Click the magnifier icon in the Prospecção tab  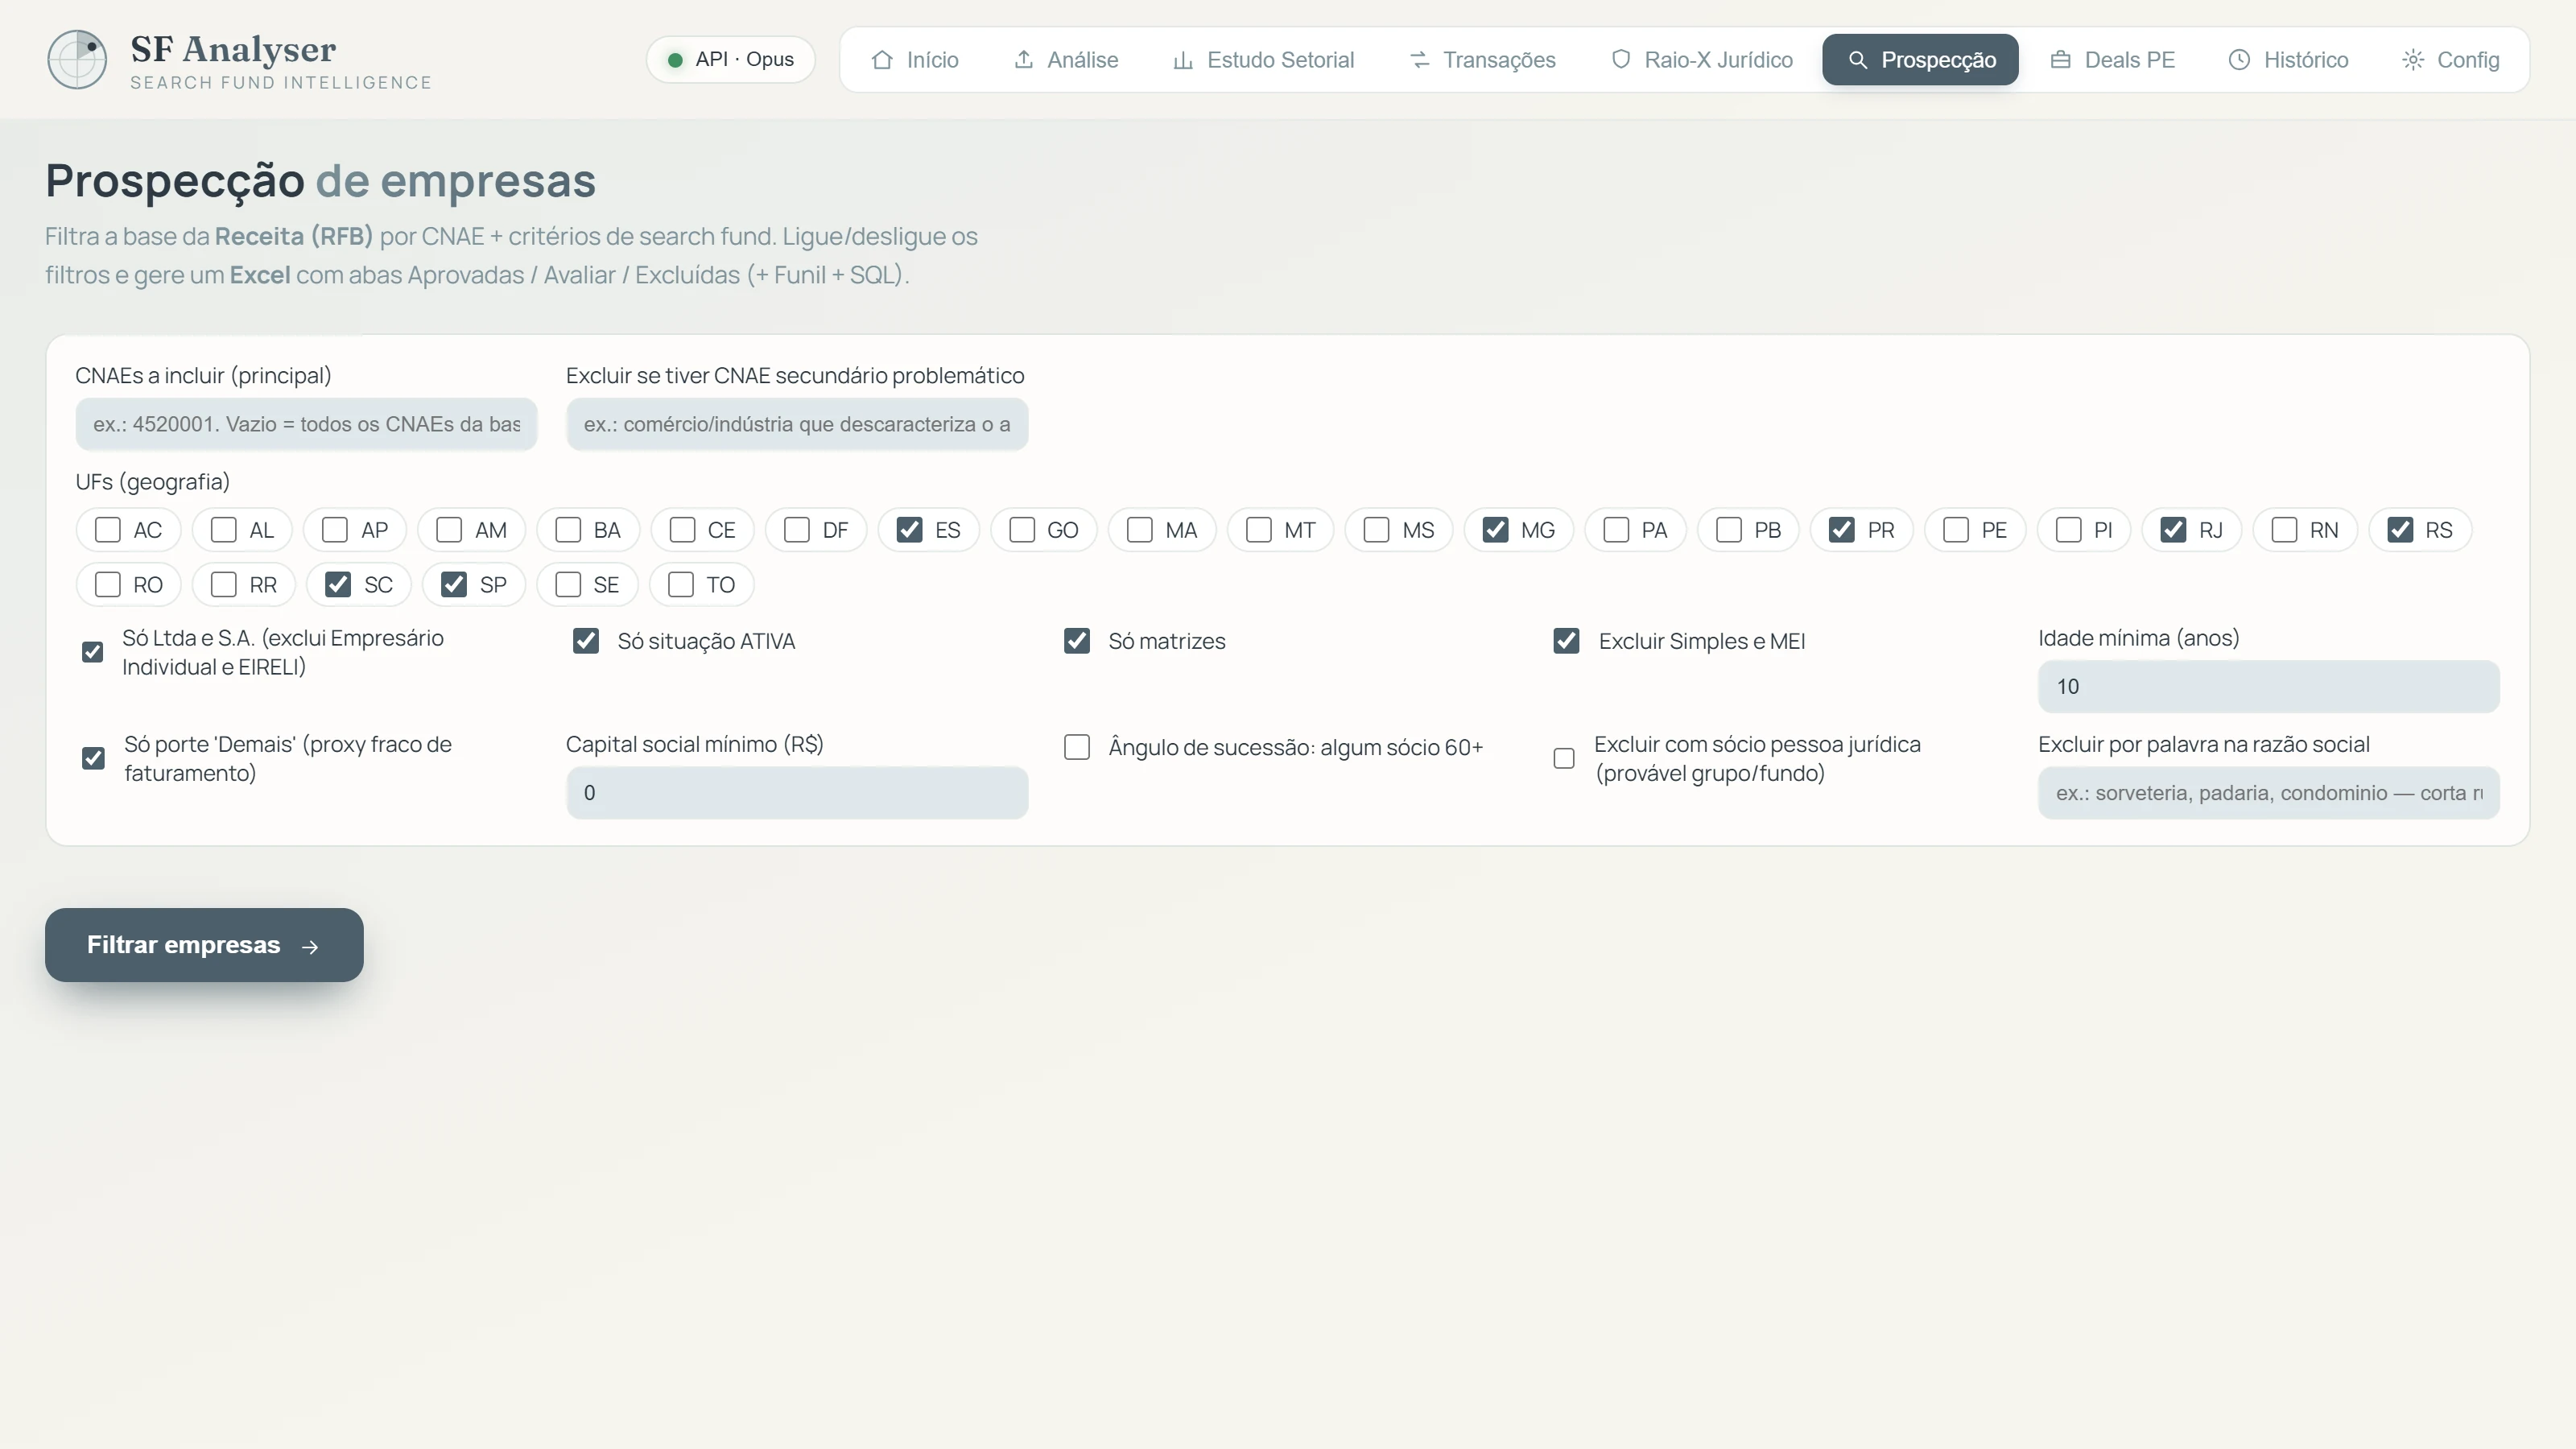tap(1857, 60)
